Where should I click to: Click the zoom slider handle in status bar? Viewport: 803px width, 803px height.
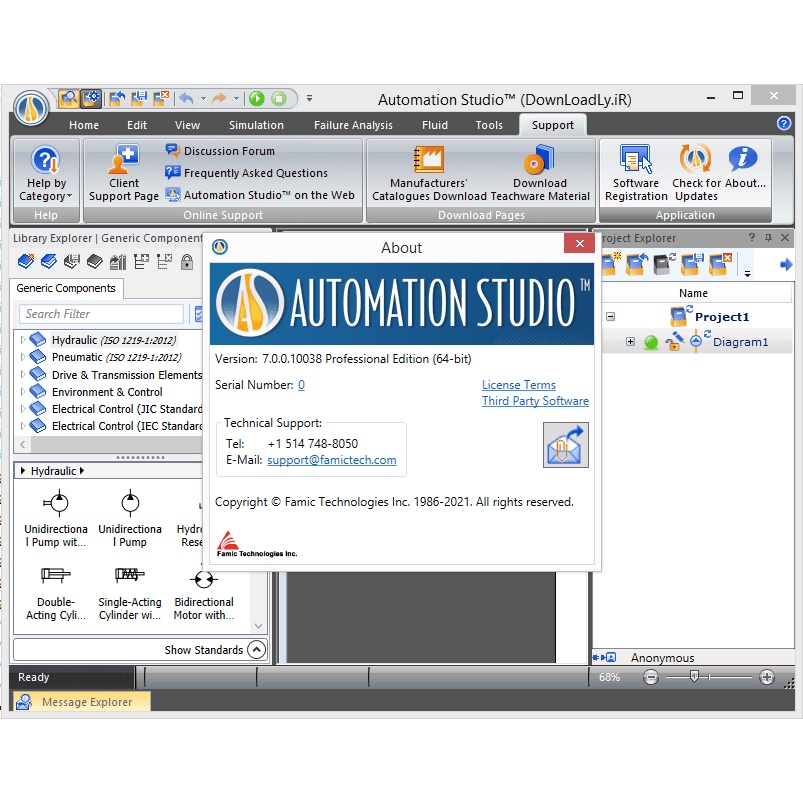pos(694,677)
